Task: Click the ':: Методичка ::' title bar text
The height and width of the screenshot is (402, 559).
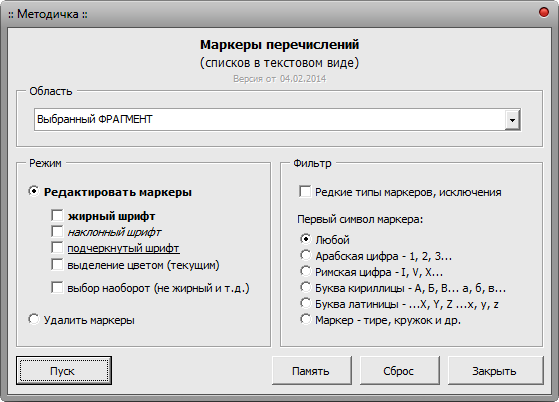Action: click(48, 14)
